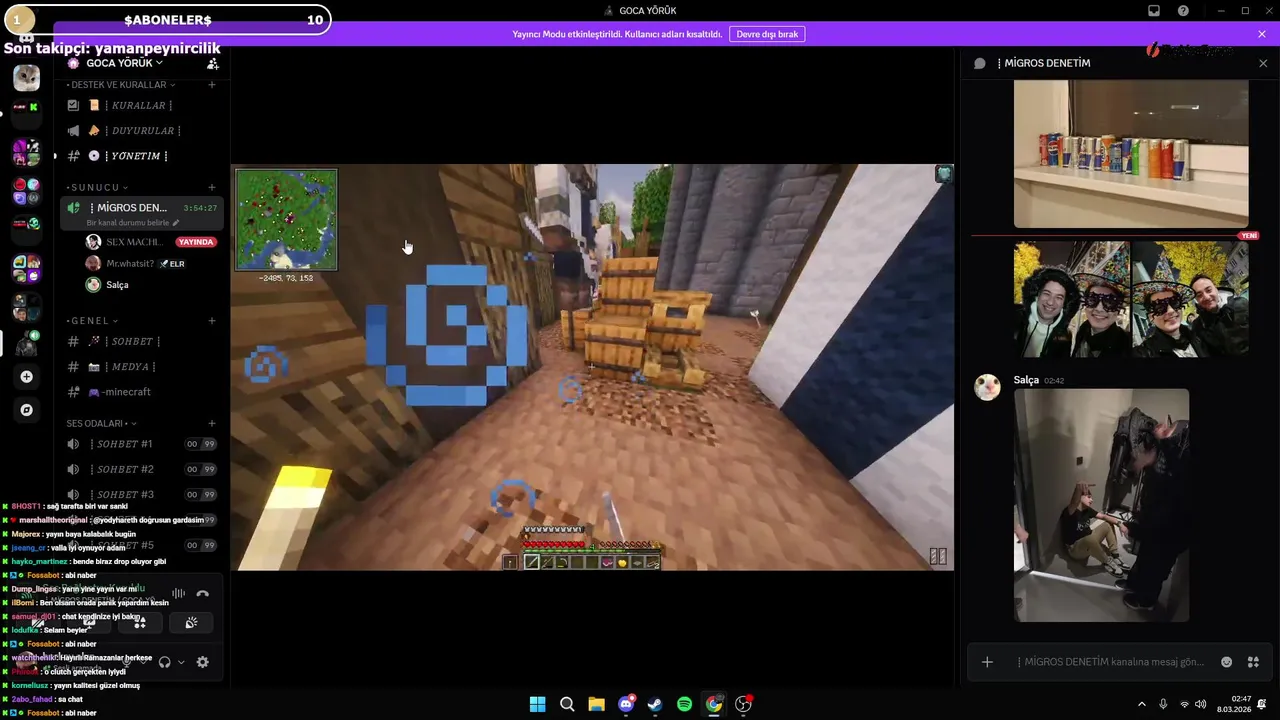Open Spotify from the taskbar
This screenshot has width=1280, height=720.
coord(684,704)
